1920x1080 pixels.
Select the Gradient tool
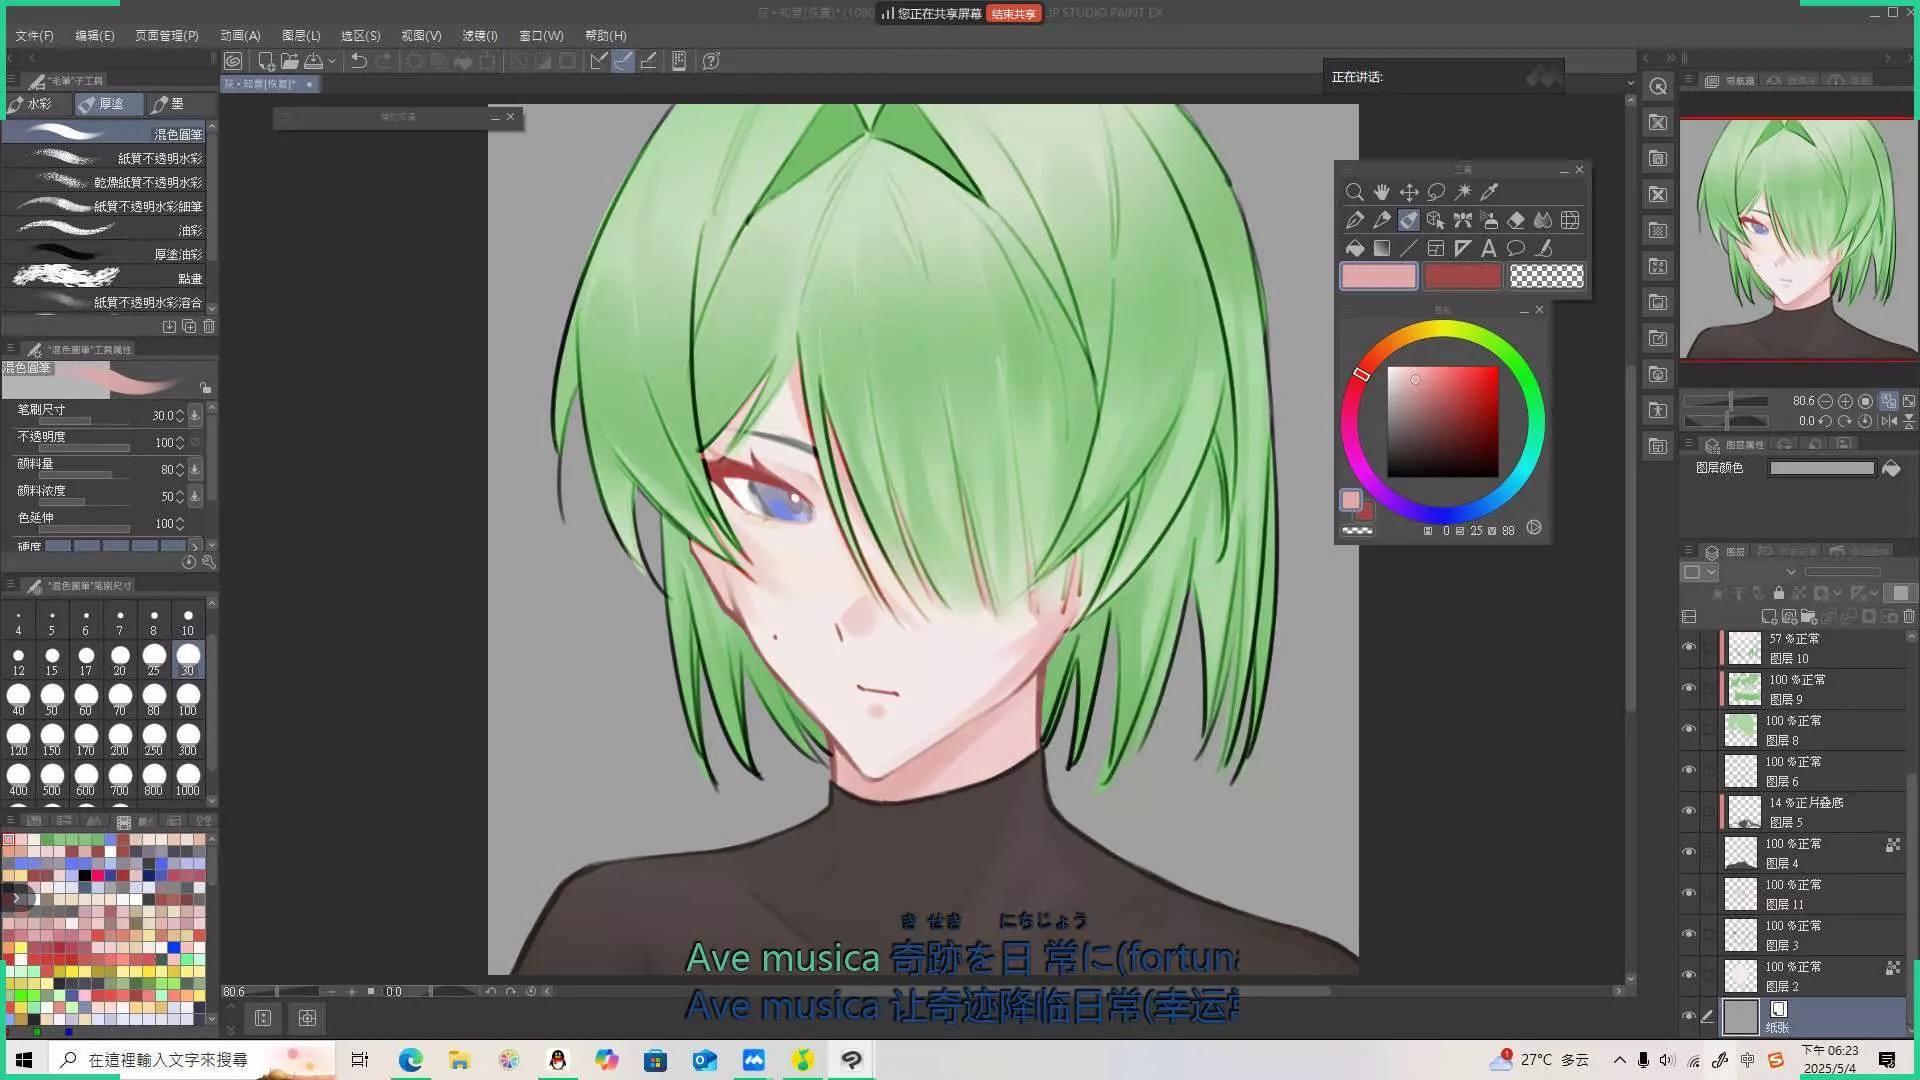1382,248
